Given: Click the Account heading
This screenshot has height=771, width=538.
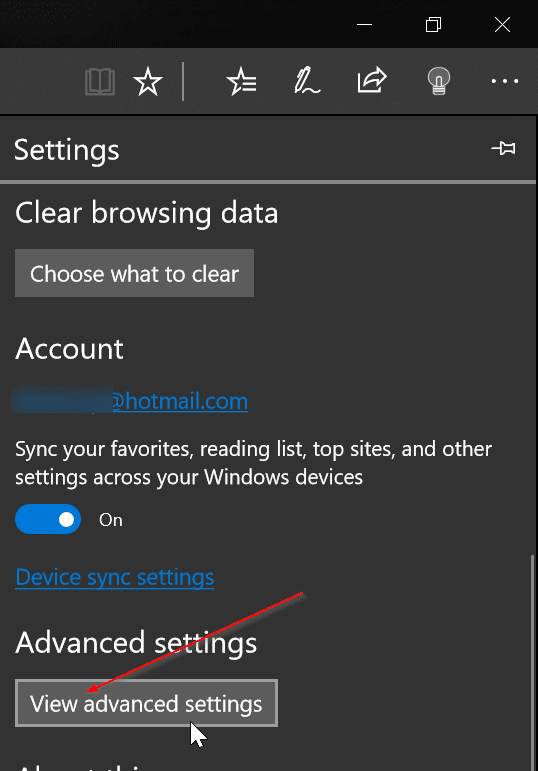Looking at the screenshot, I should (69, 349).
